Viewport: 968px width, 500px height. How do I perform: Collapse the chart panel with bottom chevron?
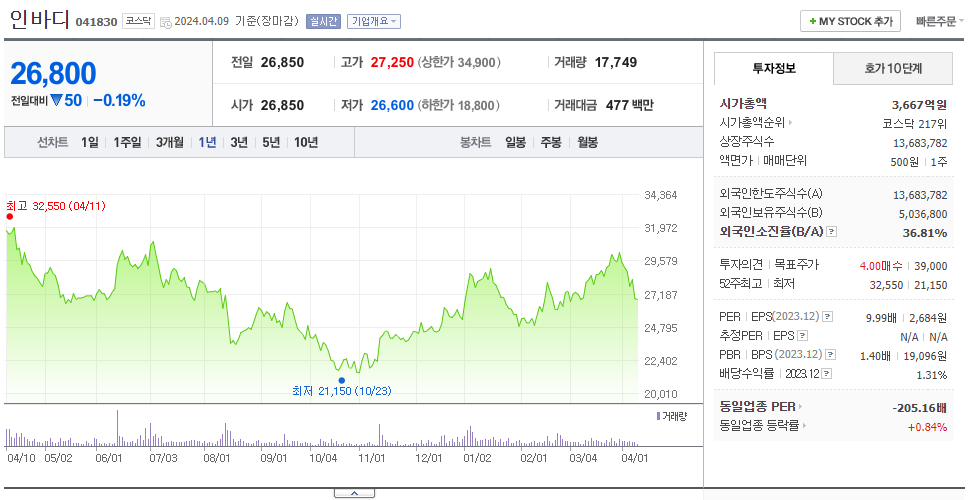[354, 493]
